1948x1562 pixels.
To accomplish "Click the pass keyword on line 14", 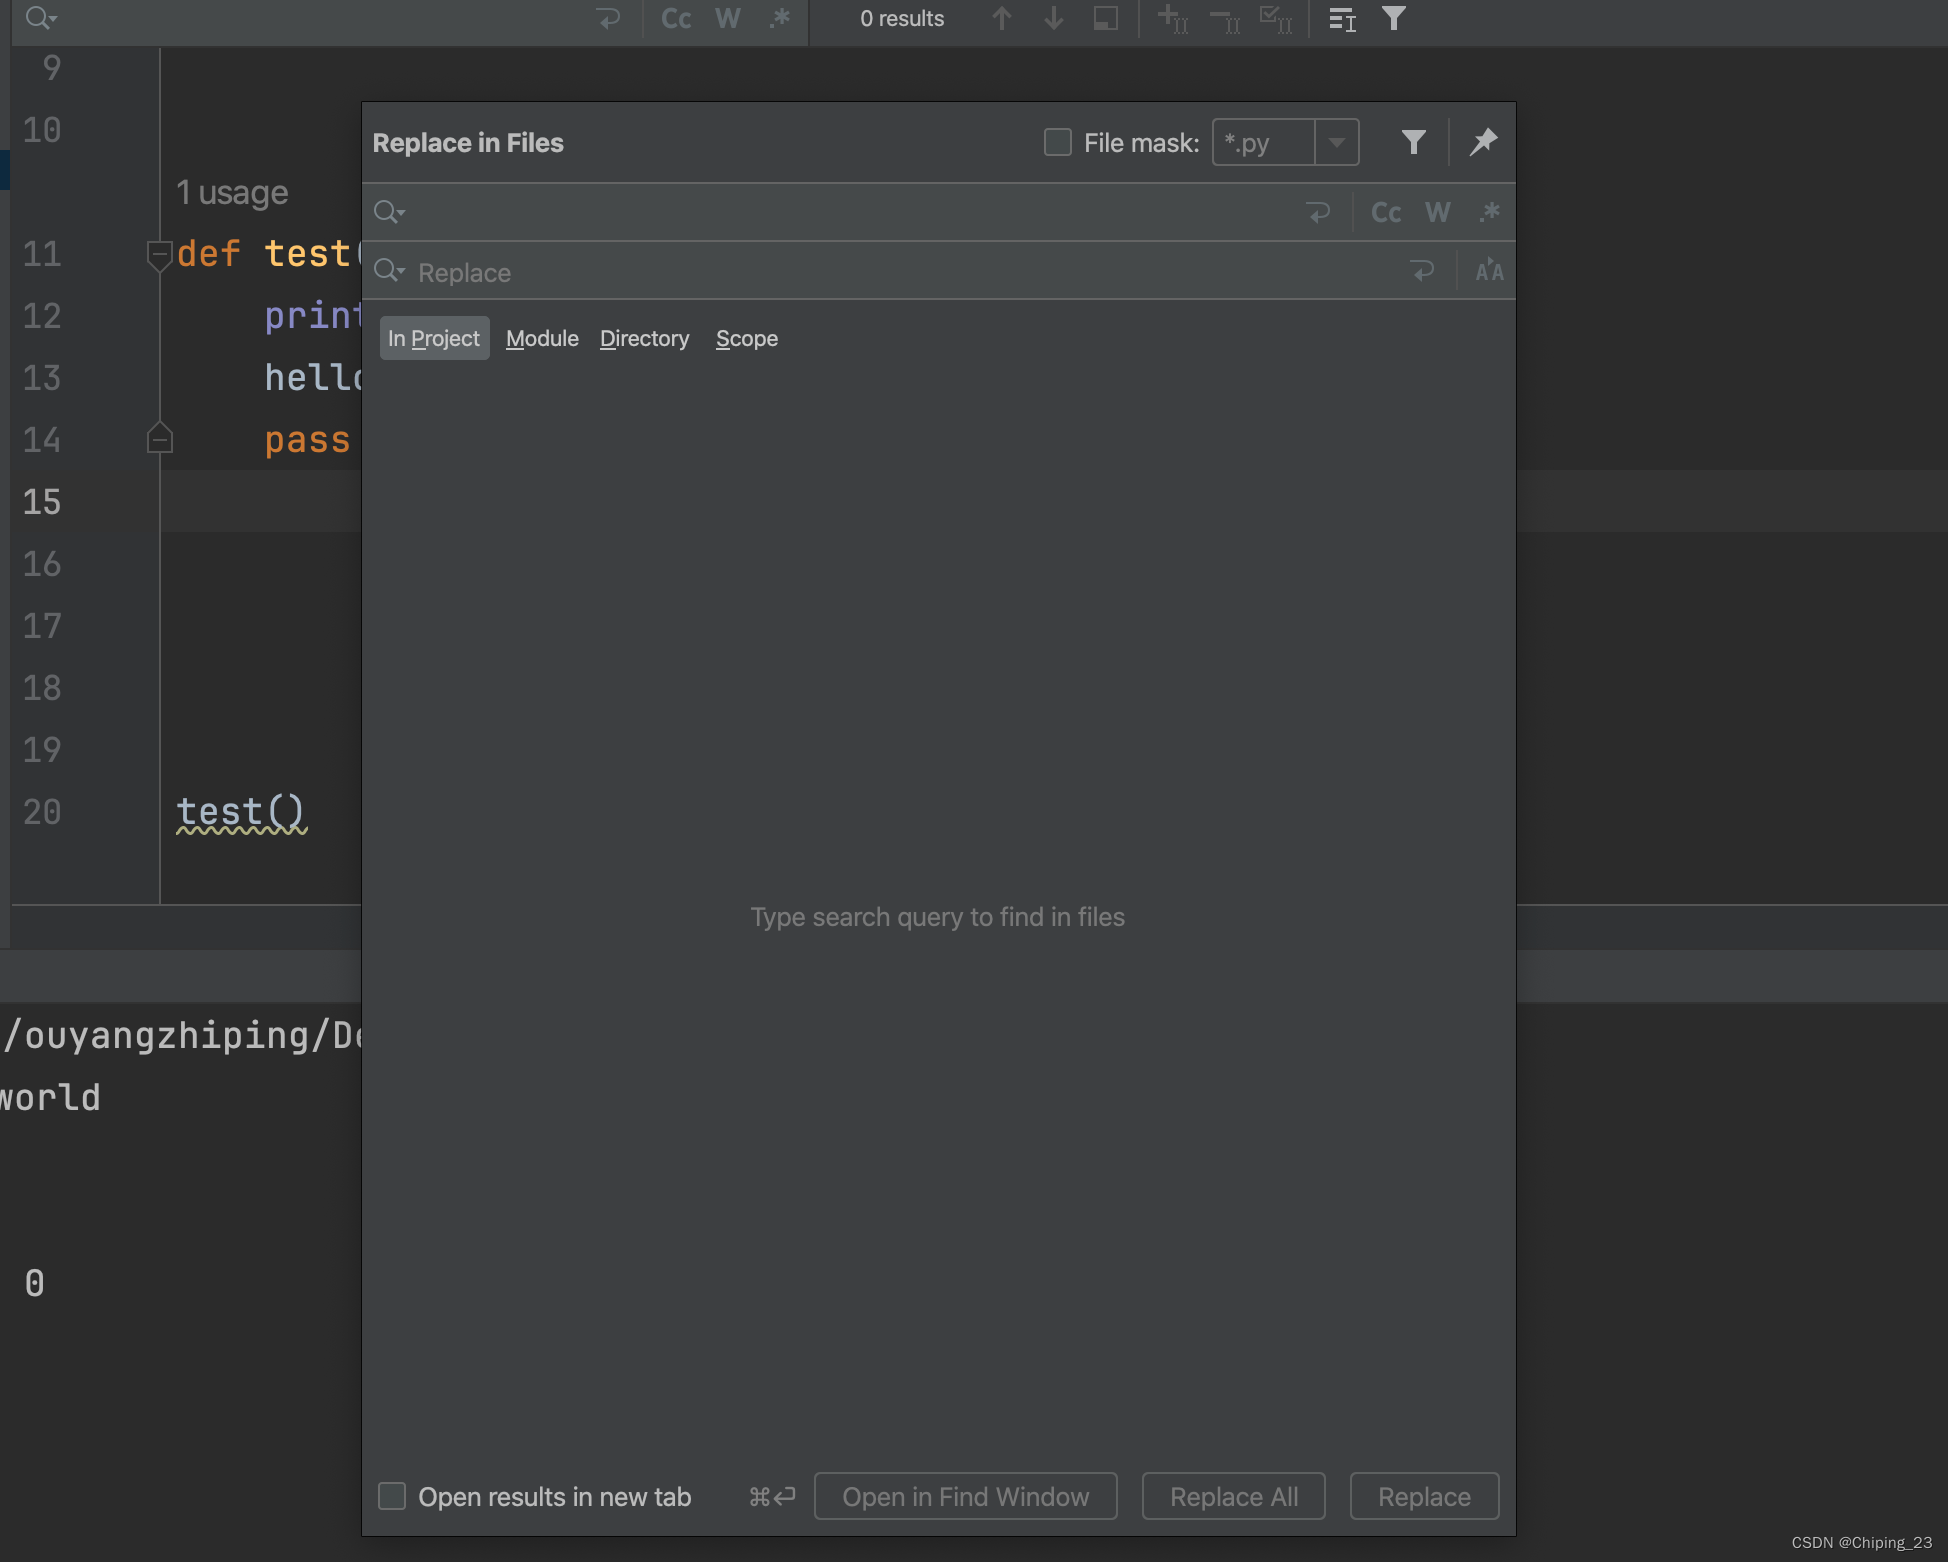I will tap(307, 440).
